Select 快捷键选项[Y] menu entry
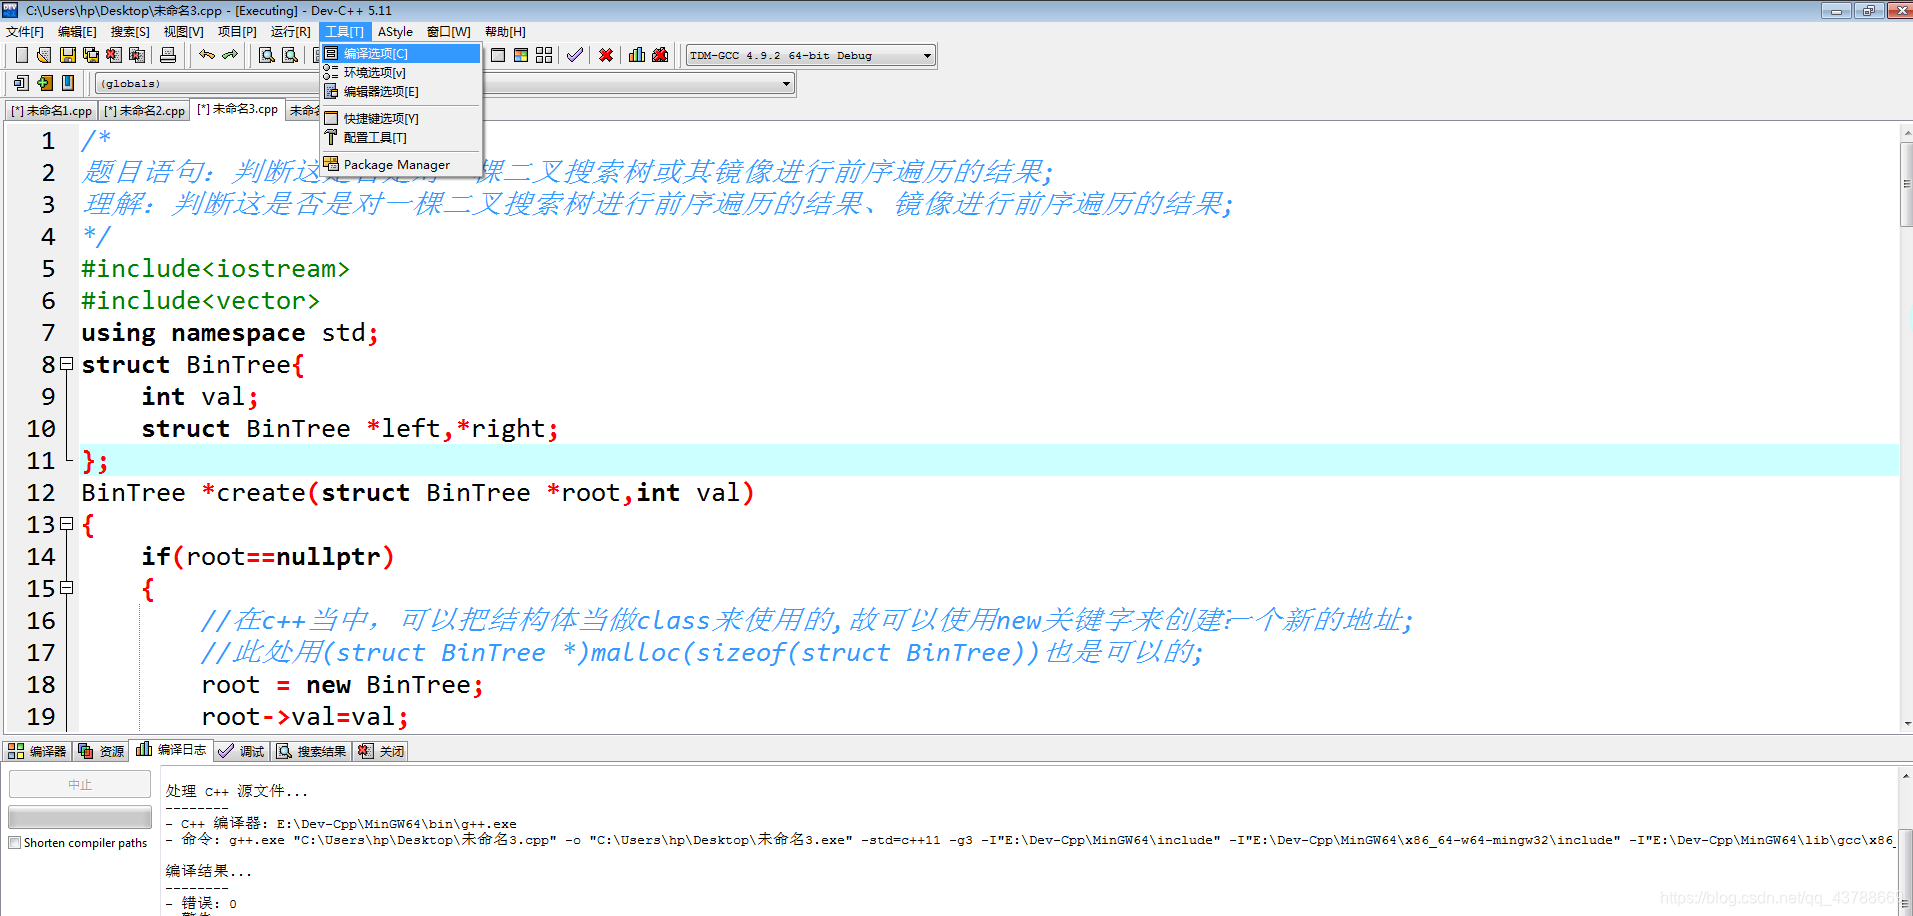The width and height of the screenshot is (1913, 916). (x=401, y=119)
